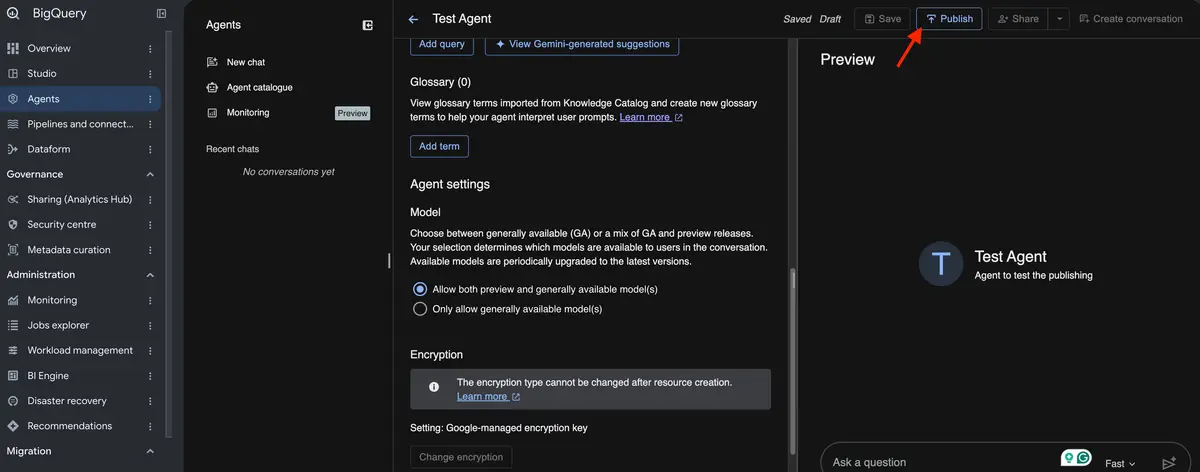Collapse the Migration section
The image size is (1200, 472).
click(151, 451)
